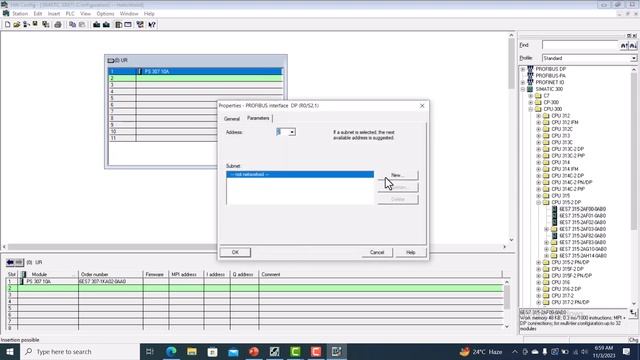Open the PLC menu
The height and width of the screenshot is (360, 640).
(70, 14)
